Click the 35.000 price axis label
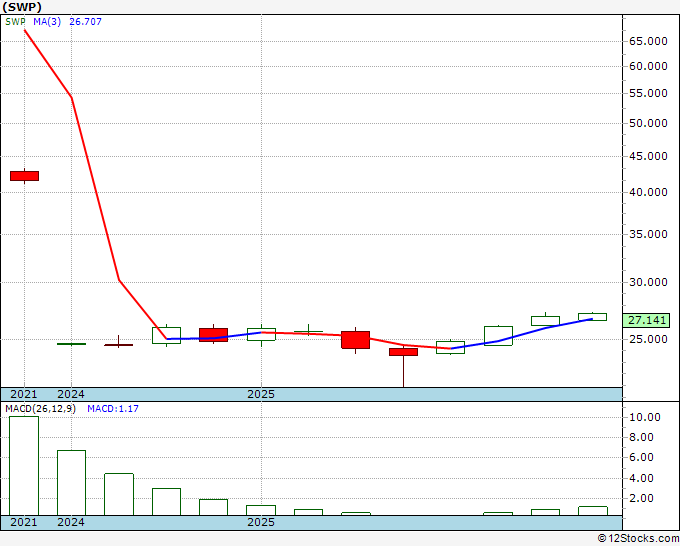This screenshot has width=680, height=546. (648, 234)
